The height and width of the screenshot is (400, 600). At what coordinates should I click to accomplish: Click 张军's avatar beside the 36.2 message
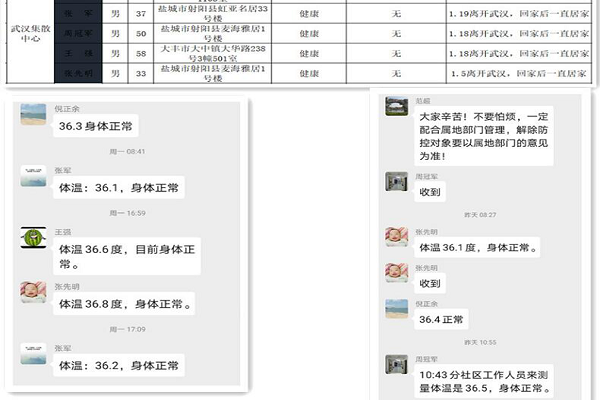click(33, 356)
